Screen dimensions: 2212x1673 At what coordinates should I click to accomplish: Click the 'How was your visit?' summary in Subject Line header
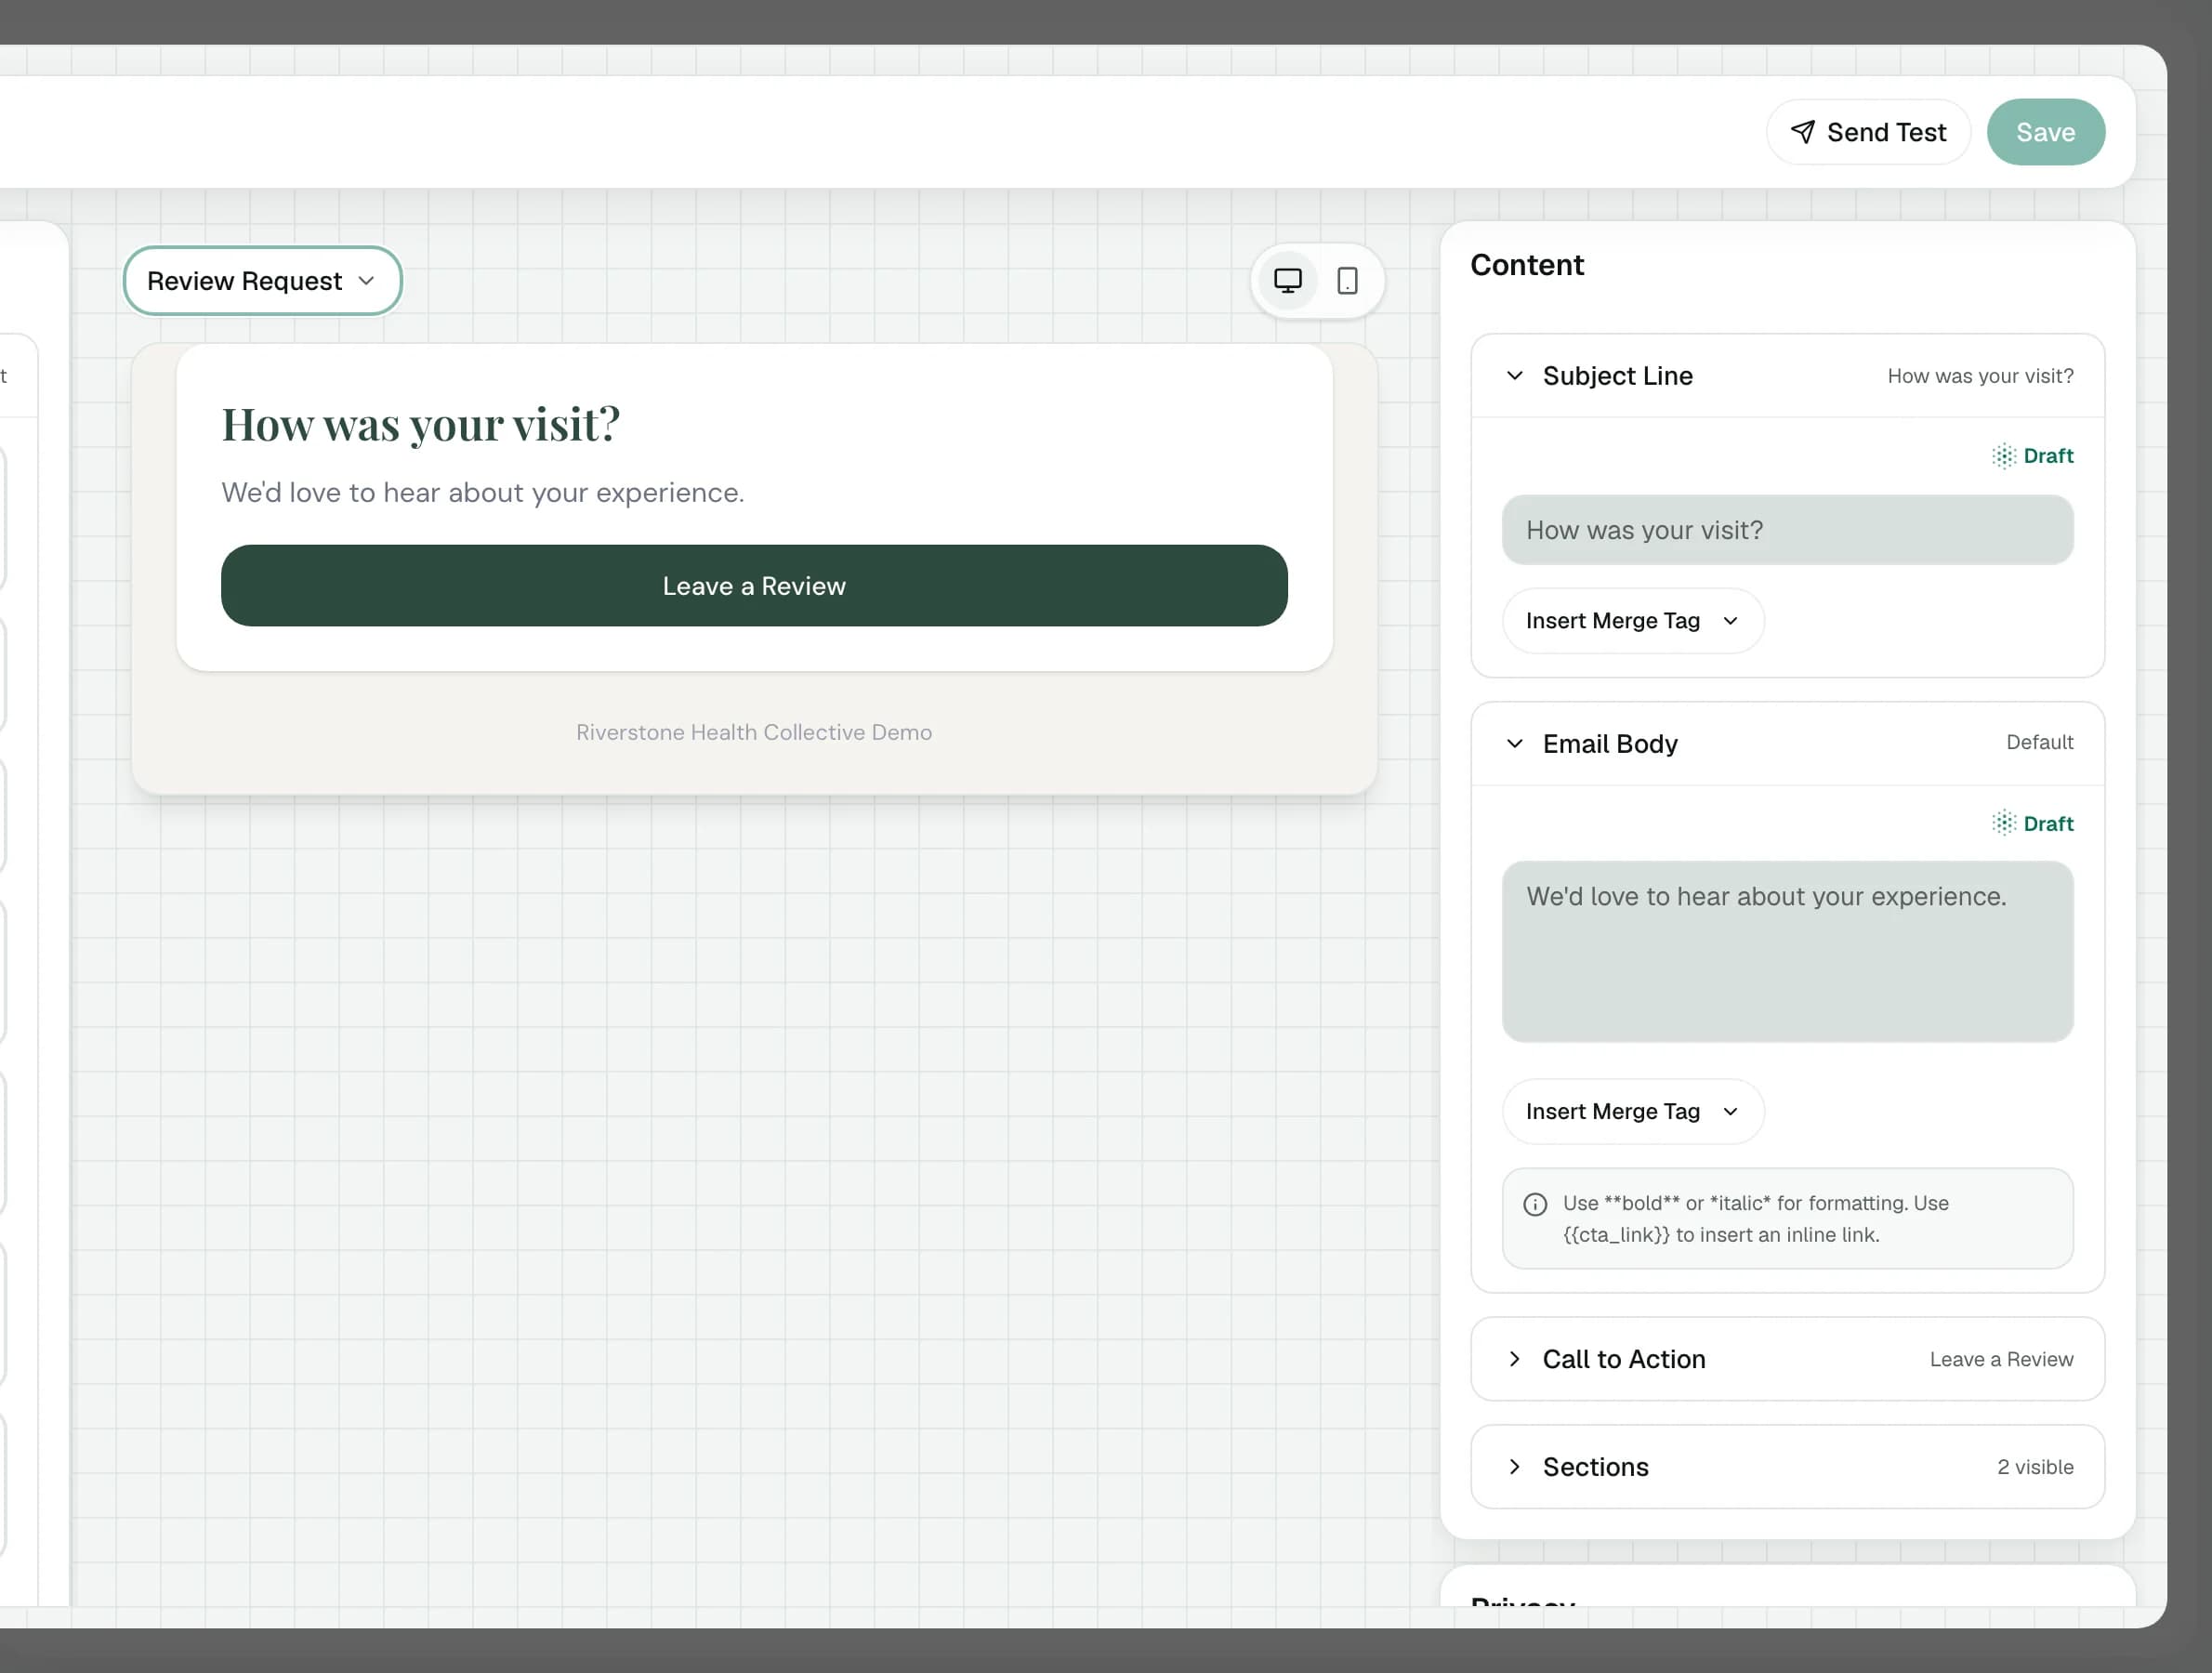coord(1980,376)
